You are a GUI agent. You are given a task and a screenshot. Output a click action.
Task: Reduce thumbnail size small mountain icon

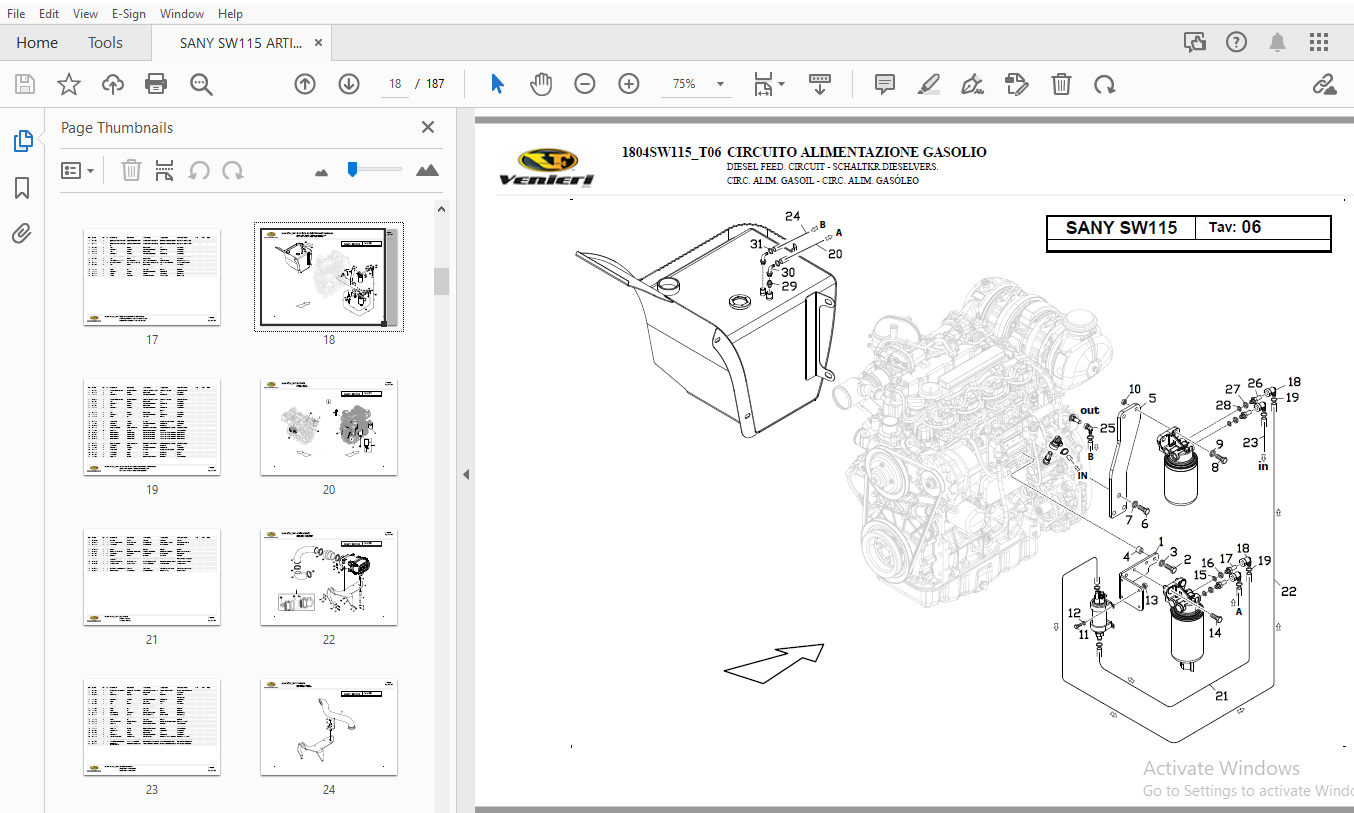(x=321, y=172)
